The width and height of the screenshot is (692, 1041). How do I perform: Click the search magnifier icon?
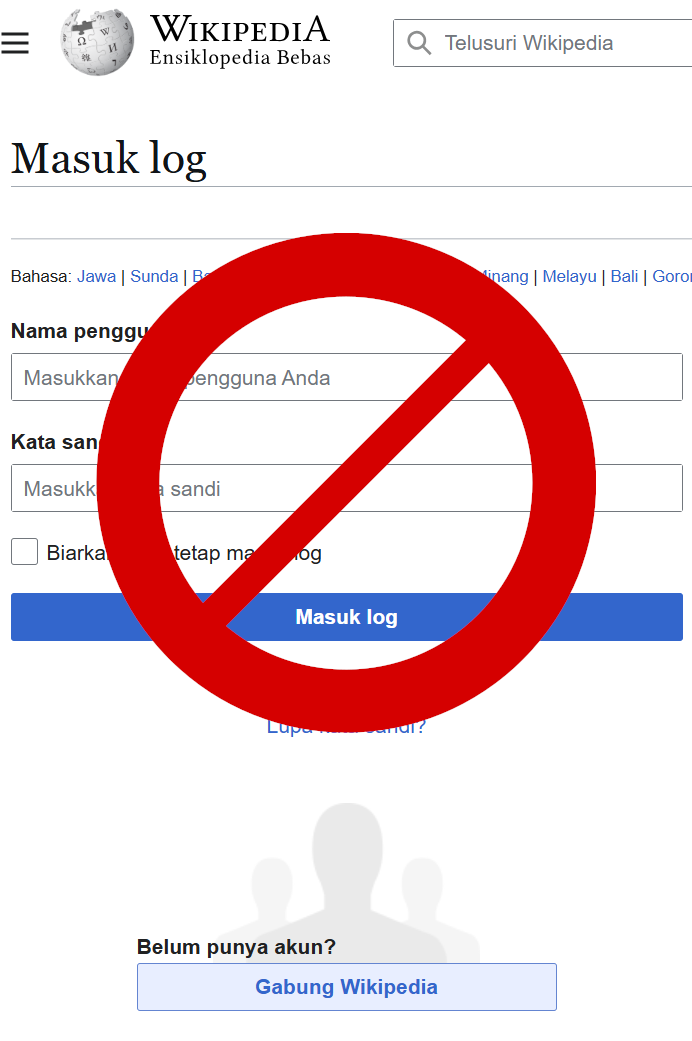pyautogui.click(x=419, y=43)
